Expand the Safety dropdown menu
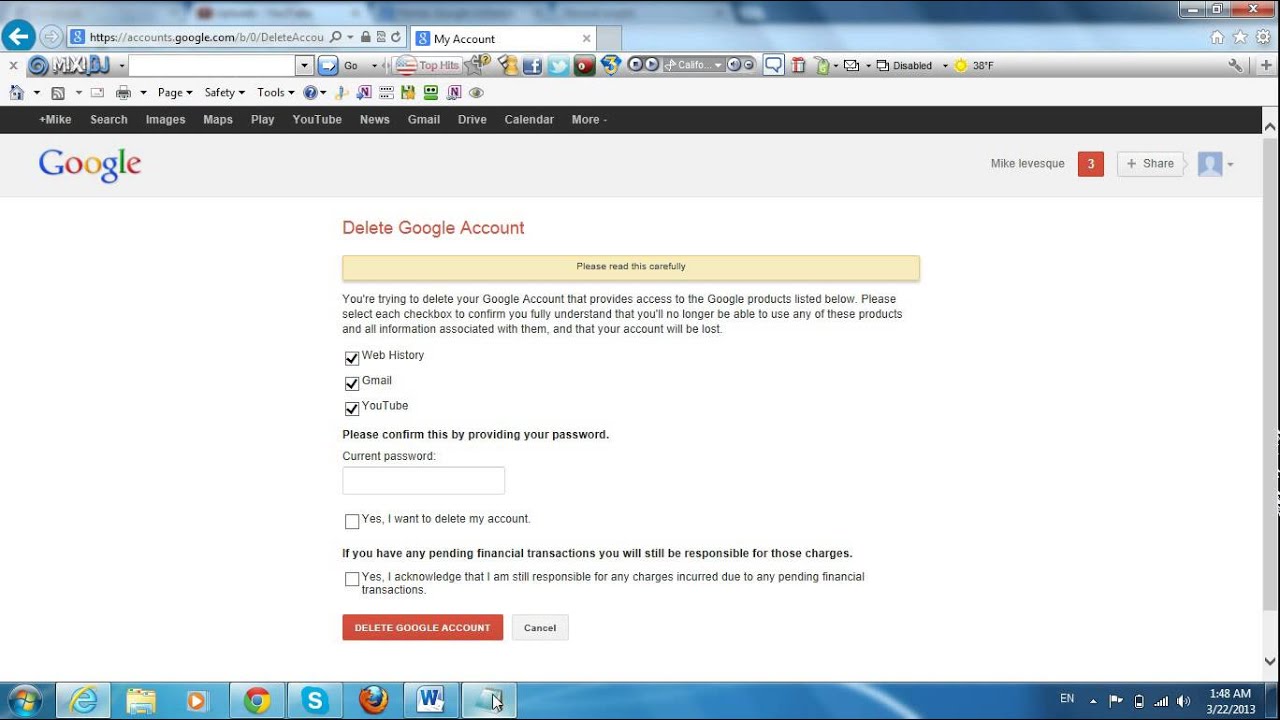This screenshot has height=720, width=1280. point(224,93)
